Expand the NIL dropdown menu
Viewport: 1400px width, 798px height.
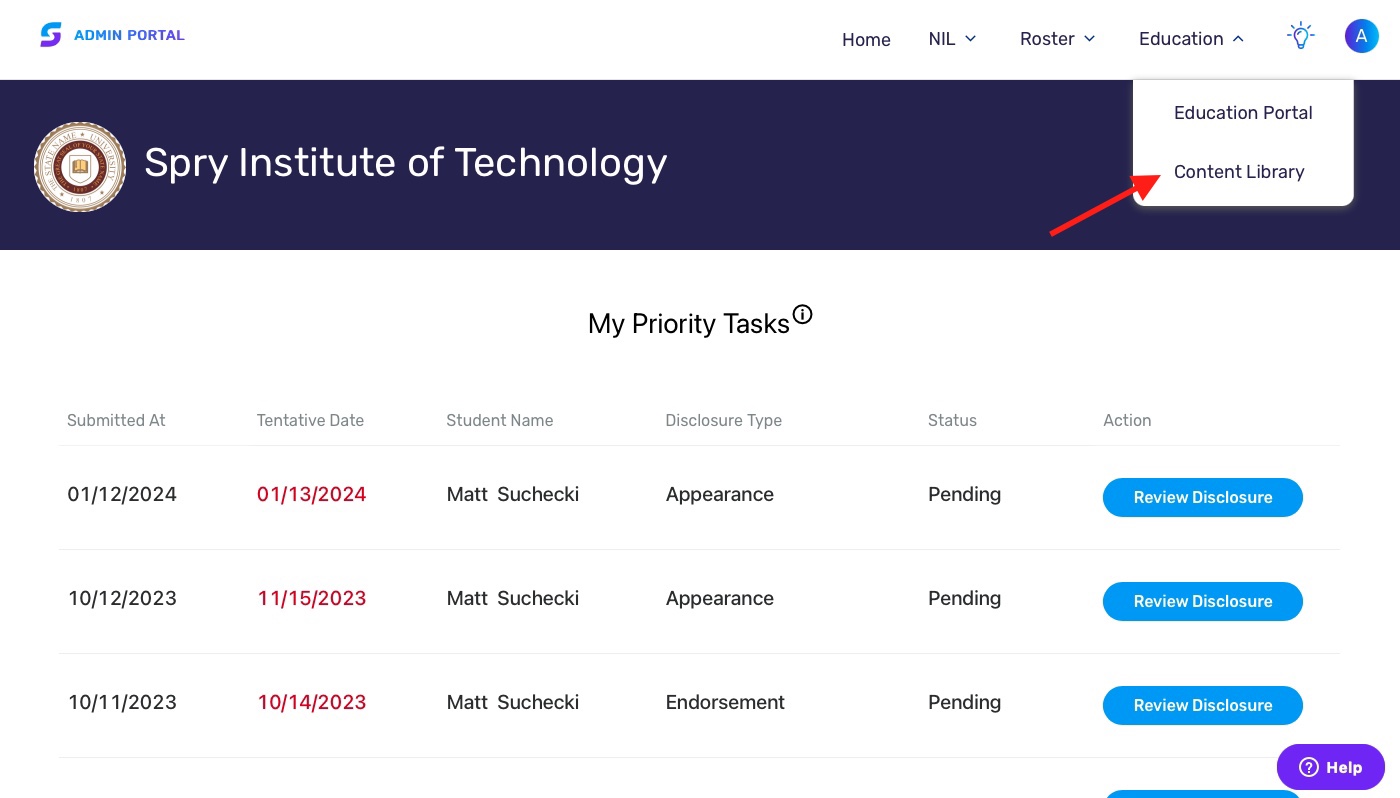click(952, 39)
